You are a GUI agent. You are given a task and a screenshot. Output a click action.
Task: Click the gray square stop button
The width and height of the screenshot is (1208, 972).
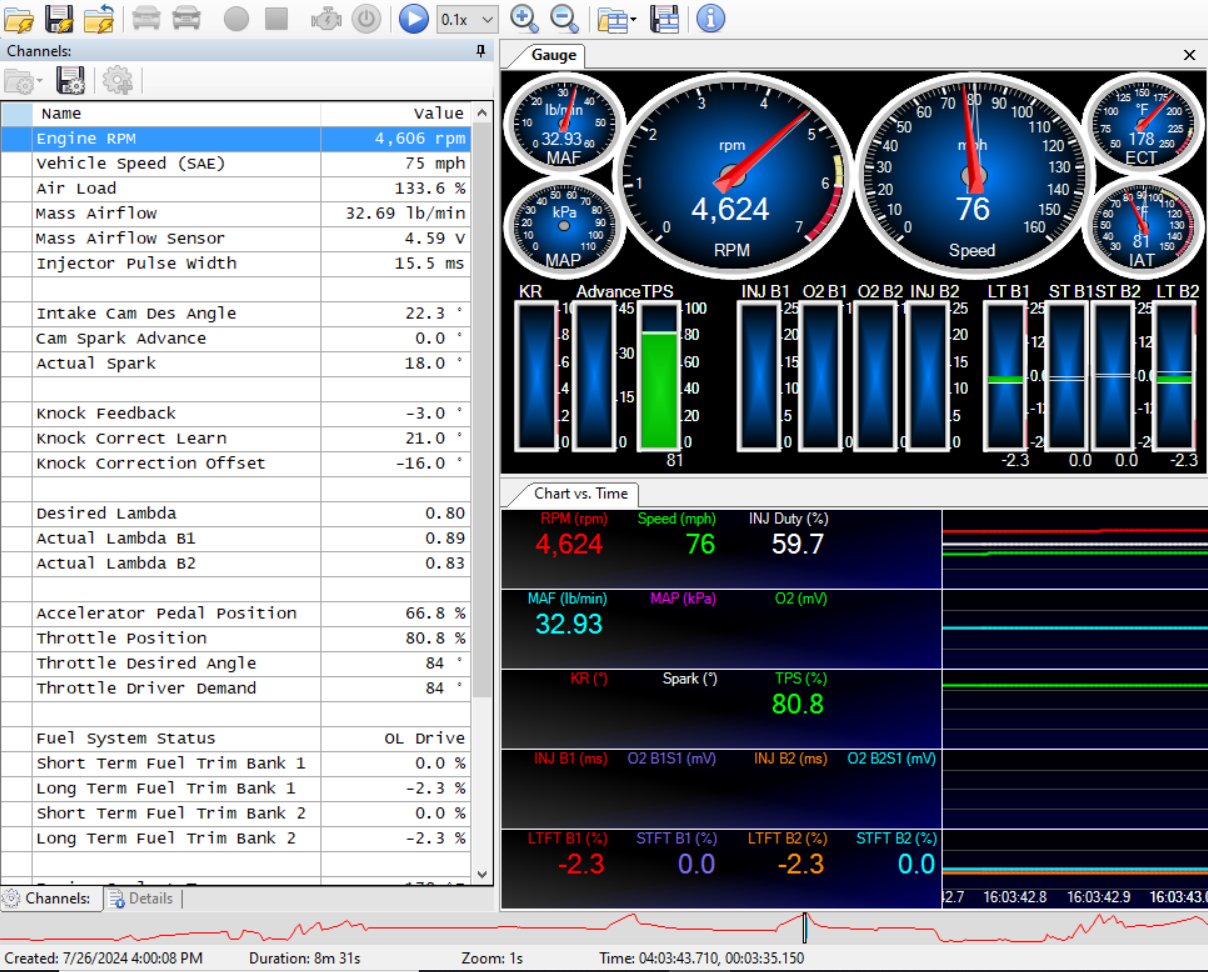[x=276, y=18]
